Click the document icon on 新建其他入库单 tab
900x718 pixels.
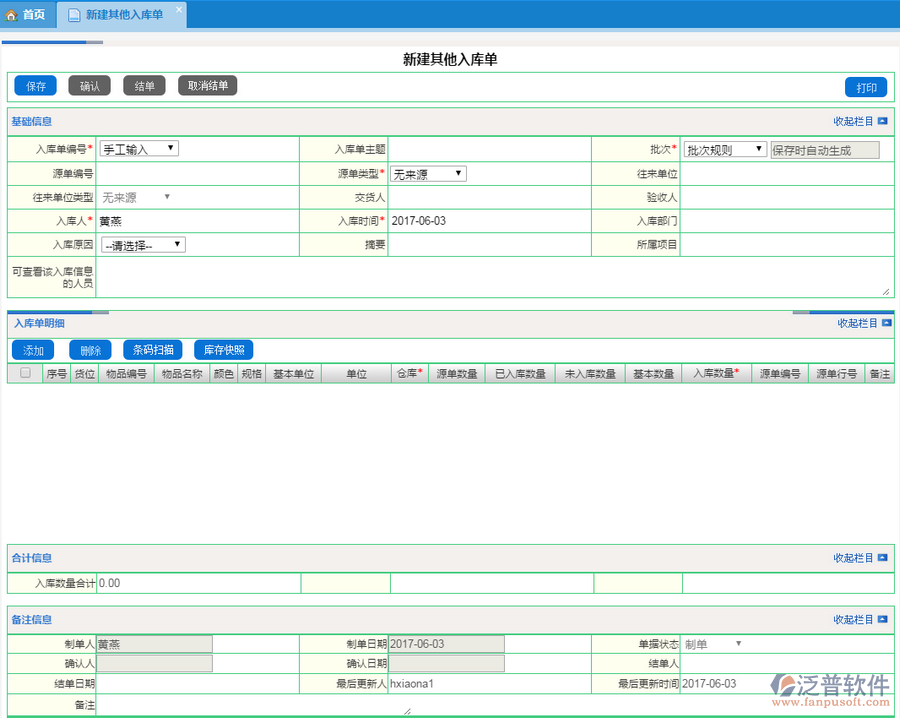point(74,14)
